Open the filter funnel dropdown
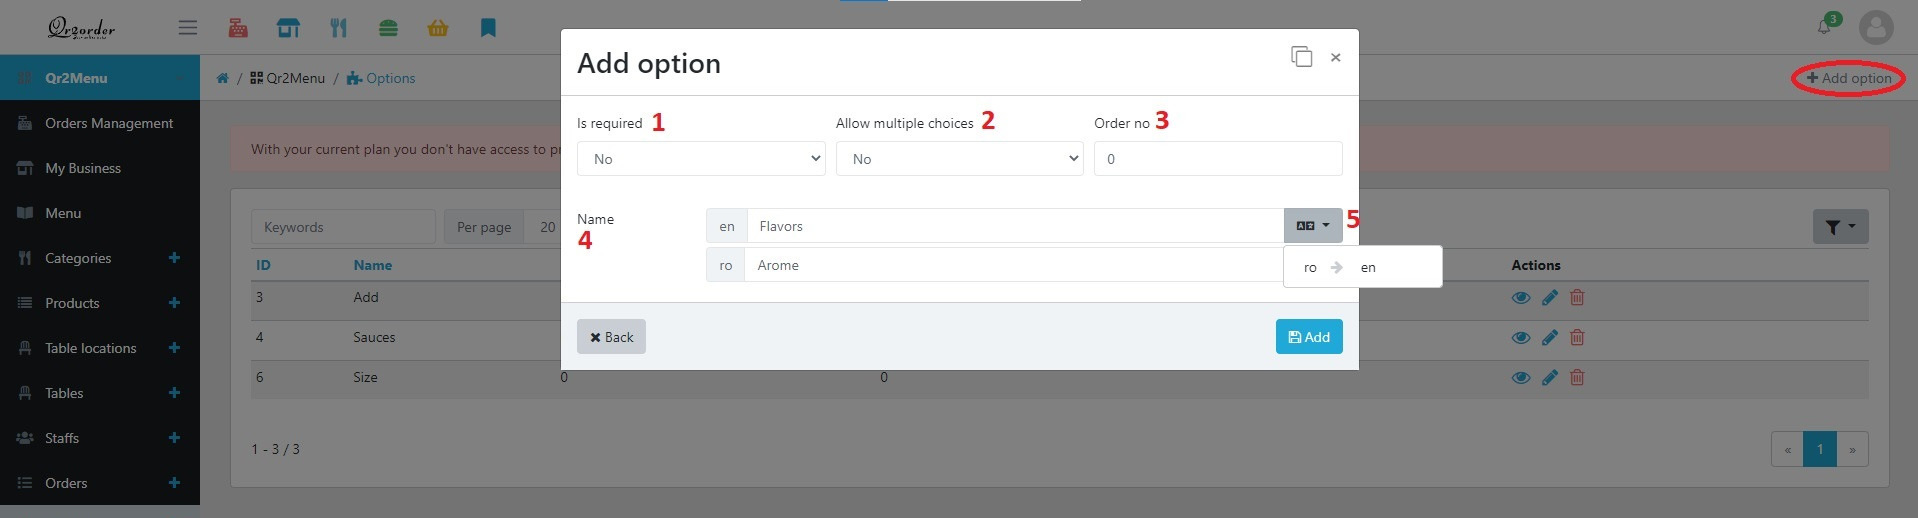 tap(1840, 227)
